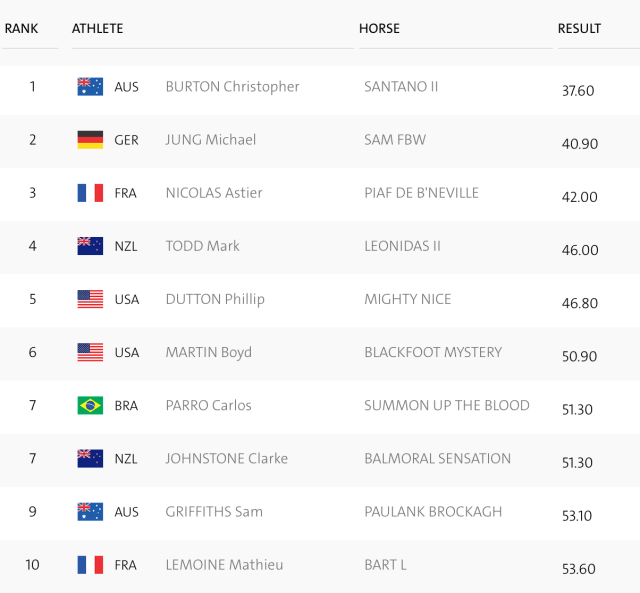
Task: Click the Brazilian flag next to PARRO Carlos
Action: (x=90, y=405)
